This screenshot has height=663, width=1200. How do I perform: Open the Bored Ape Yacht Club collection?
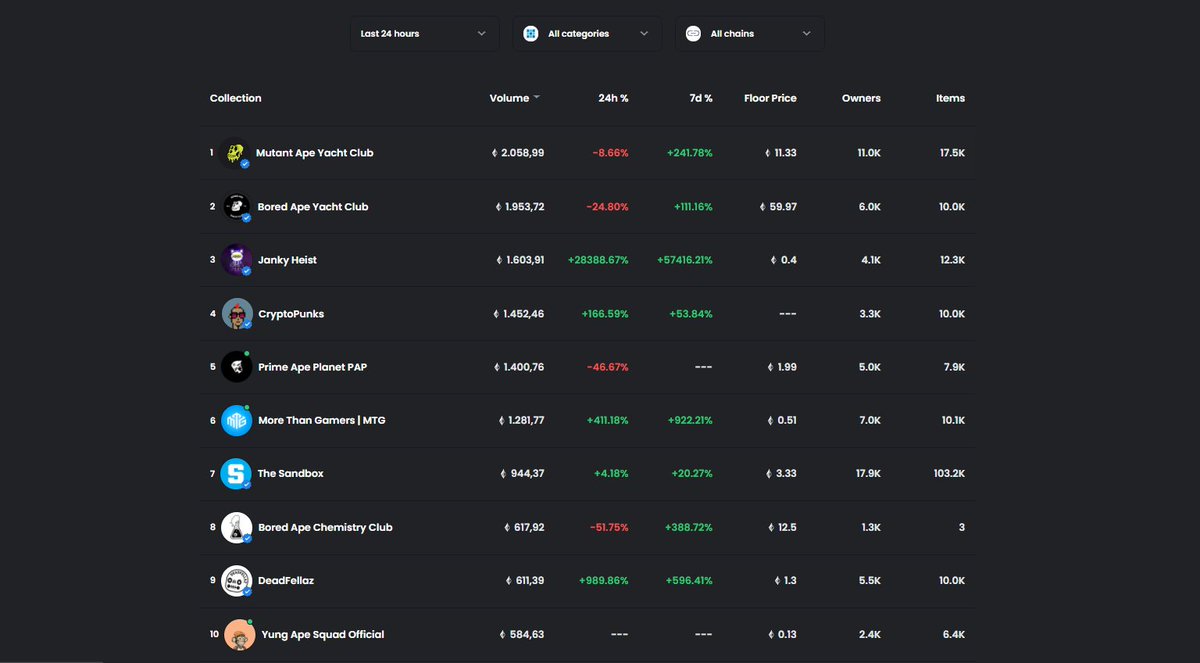click(313, 207)
